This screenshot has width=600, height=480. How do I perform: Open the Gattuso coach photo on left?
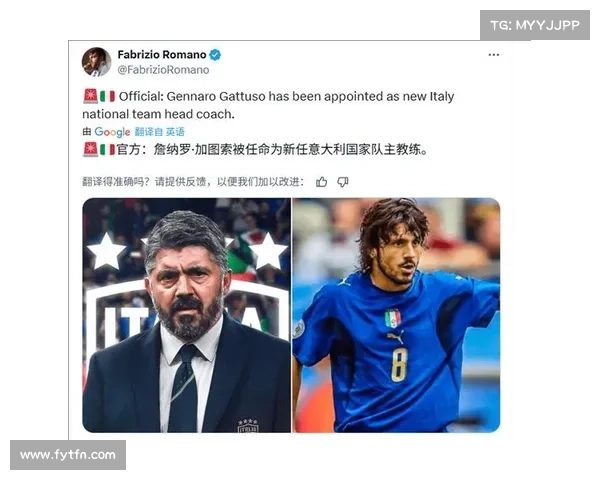click(186, 315)
